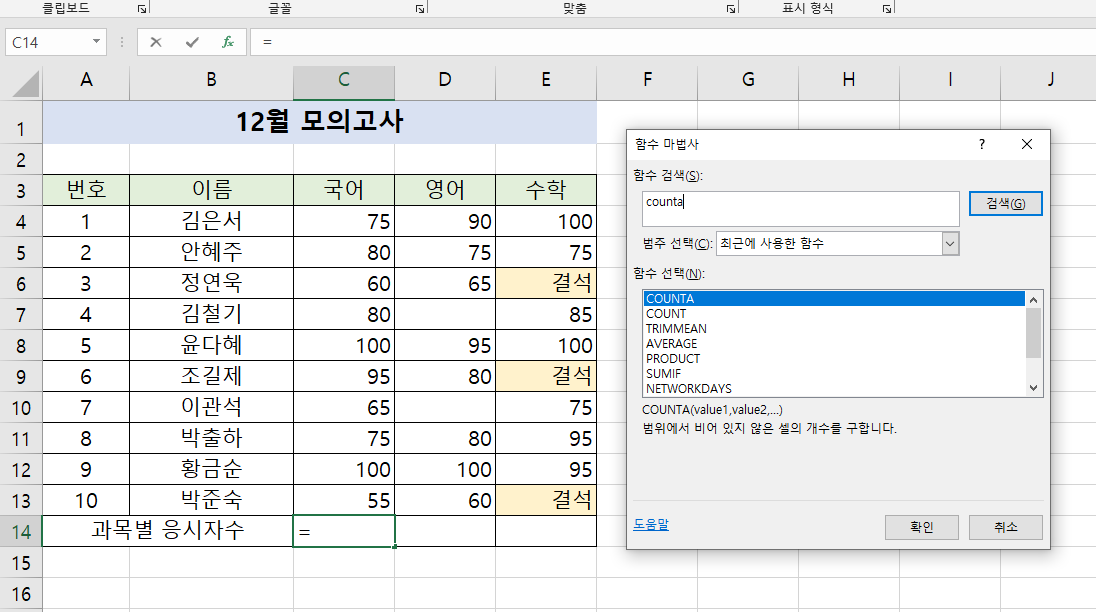Click header cell 영어
This screenshot has height=612, width=1096.
pos(445,190)
